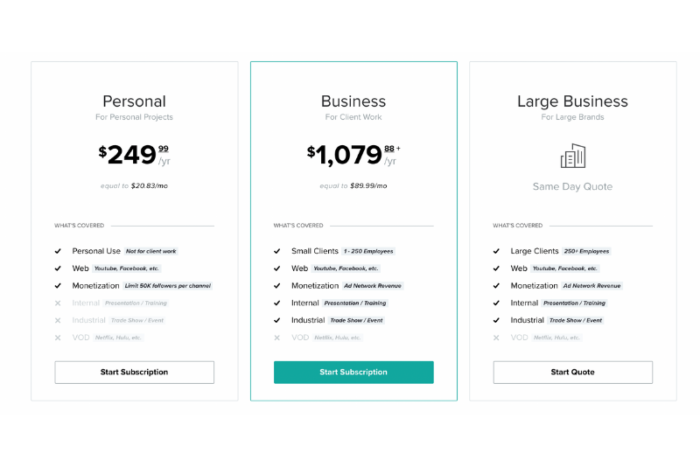Click teal Start Subscription in Business plan
Screen dimensions: 700x467
coord(354,372)
